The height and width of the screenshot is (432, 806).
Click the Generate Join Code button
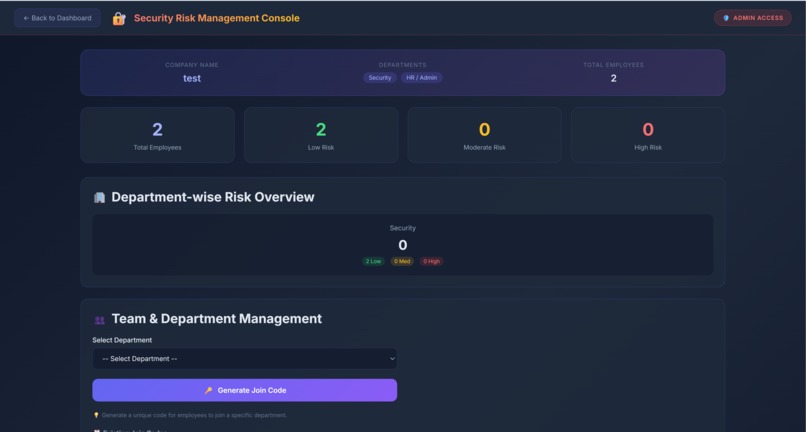click(245, 390)
